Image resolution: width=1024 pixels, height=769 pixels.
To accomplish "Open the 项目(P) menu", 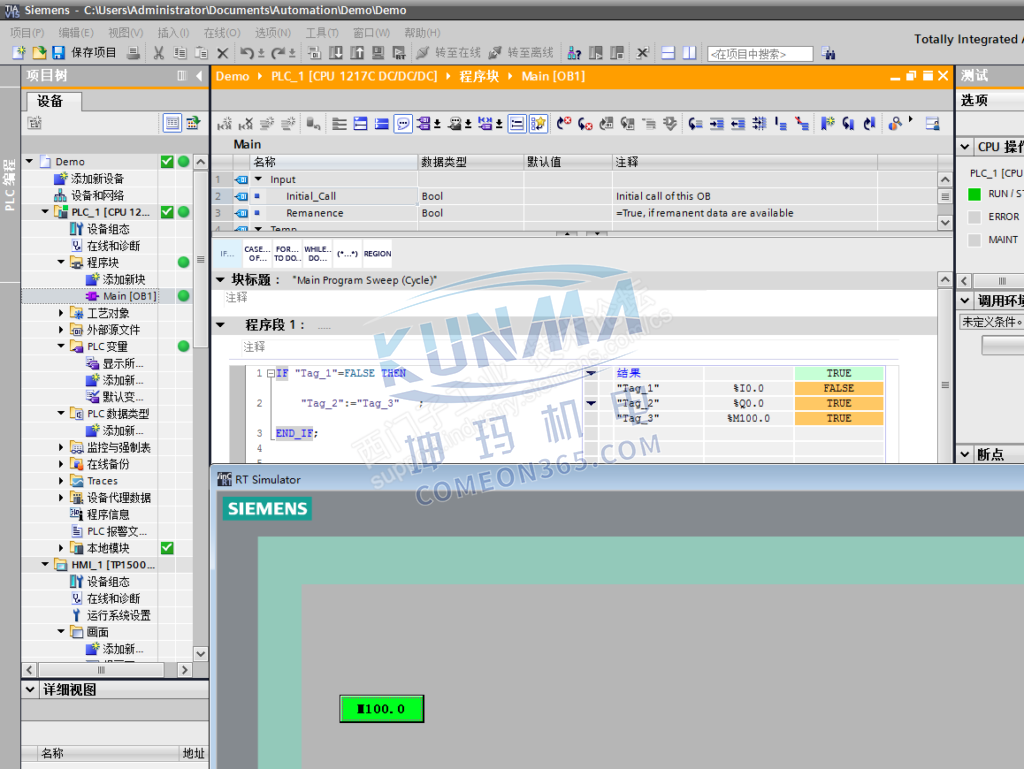I will click(27, 33).
